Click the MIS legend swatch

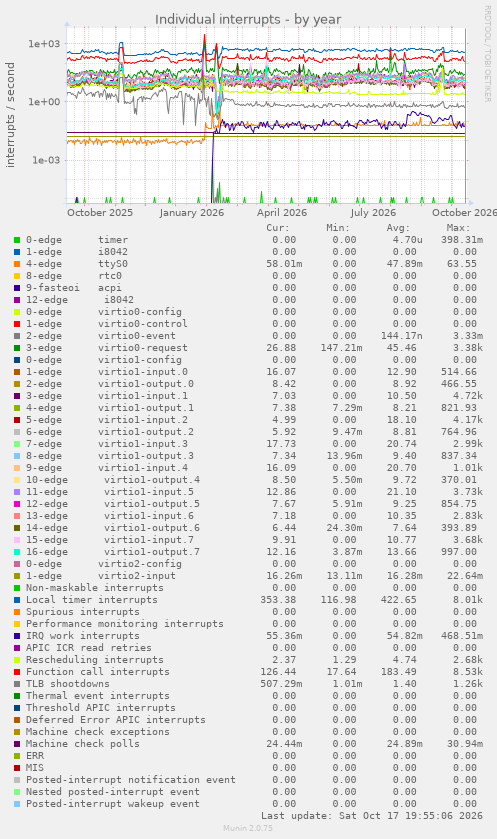point(17,768)
